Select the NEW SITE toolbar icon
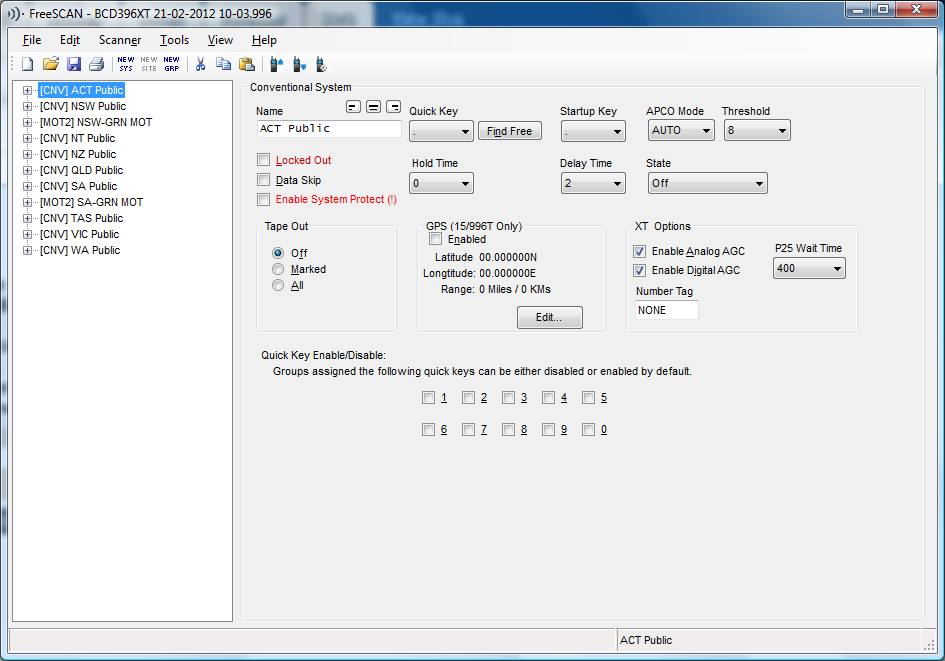Screen dimensions: 945x661 coord(147,62)
